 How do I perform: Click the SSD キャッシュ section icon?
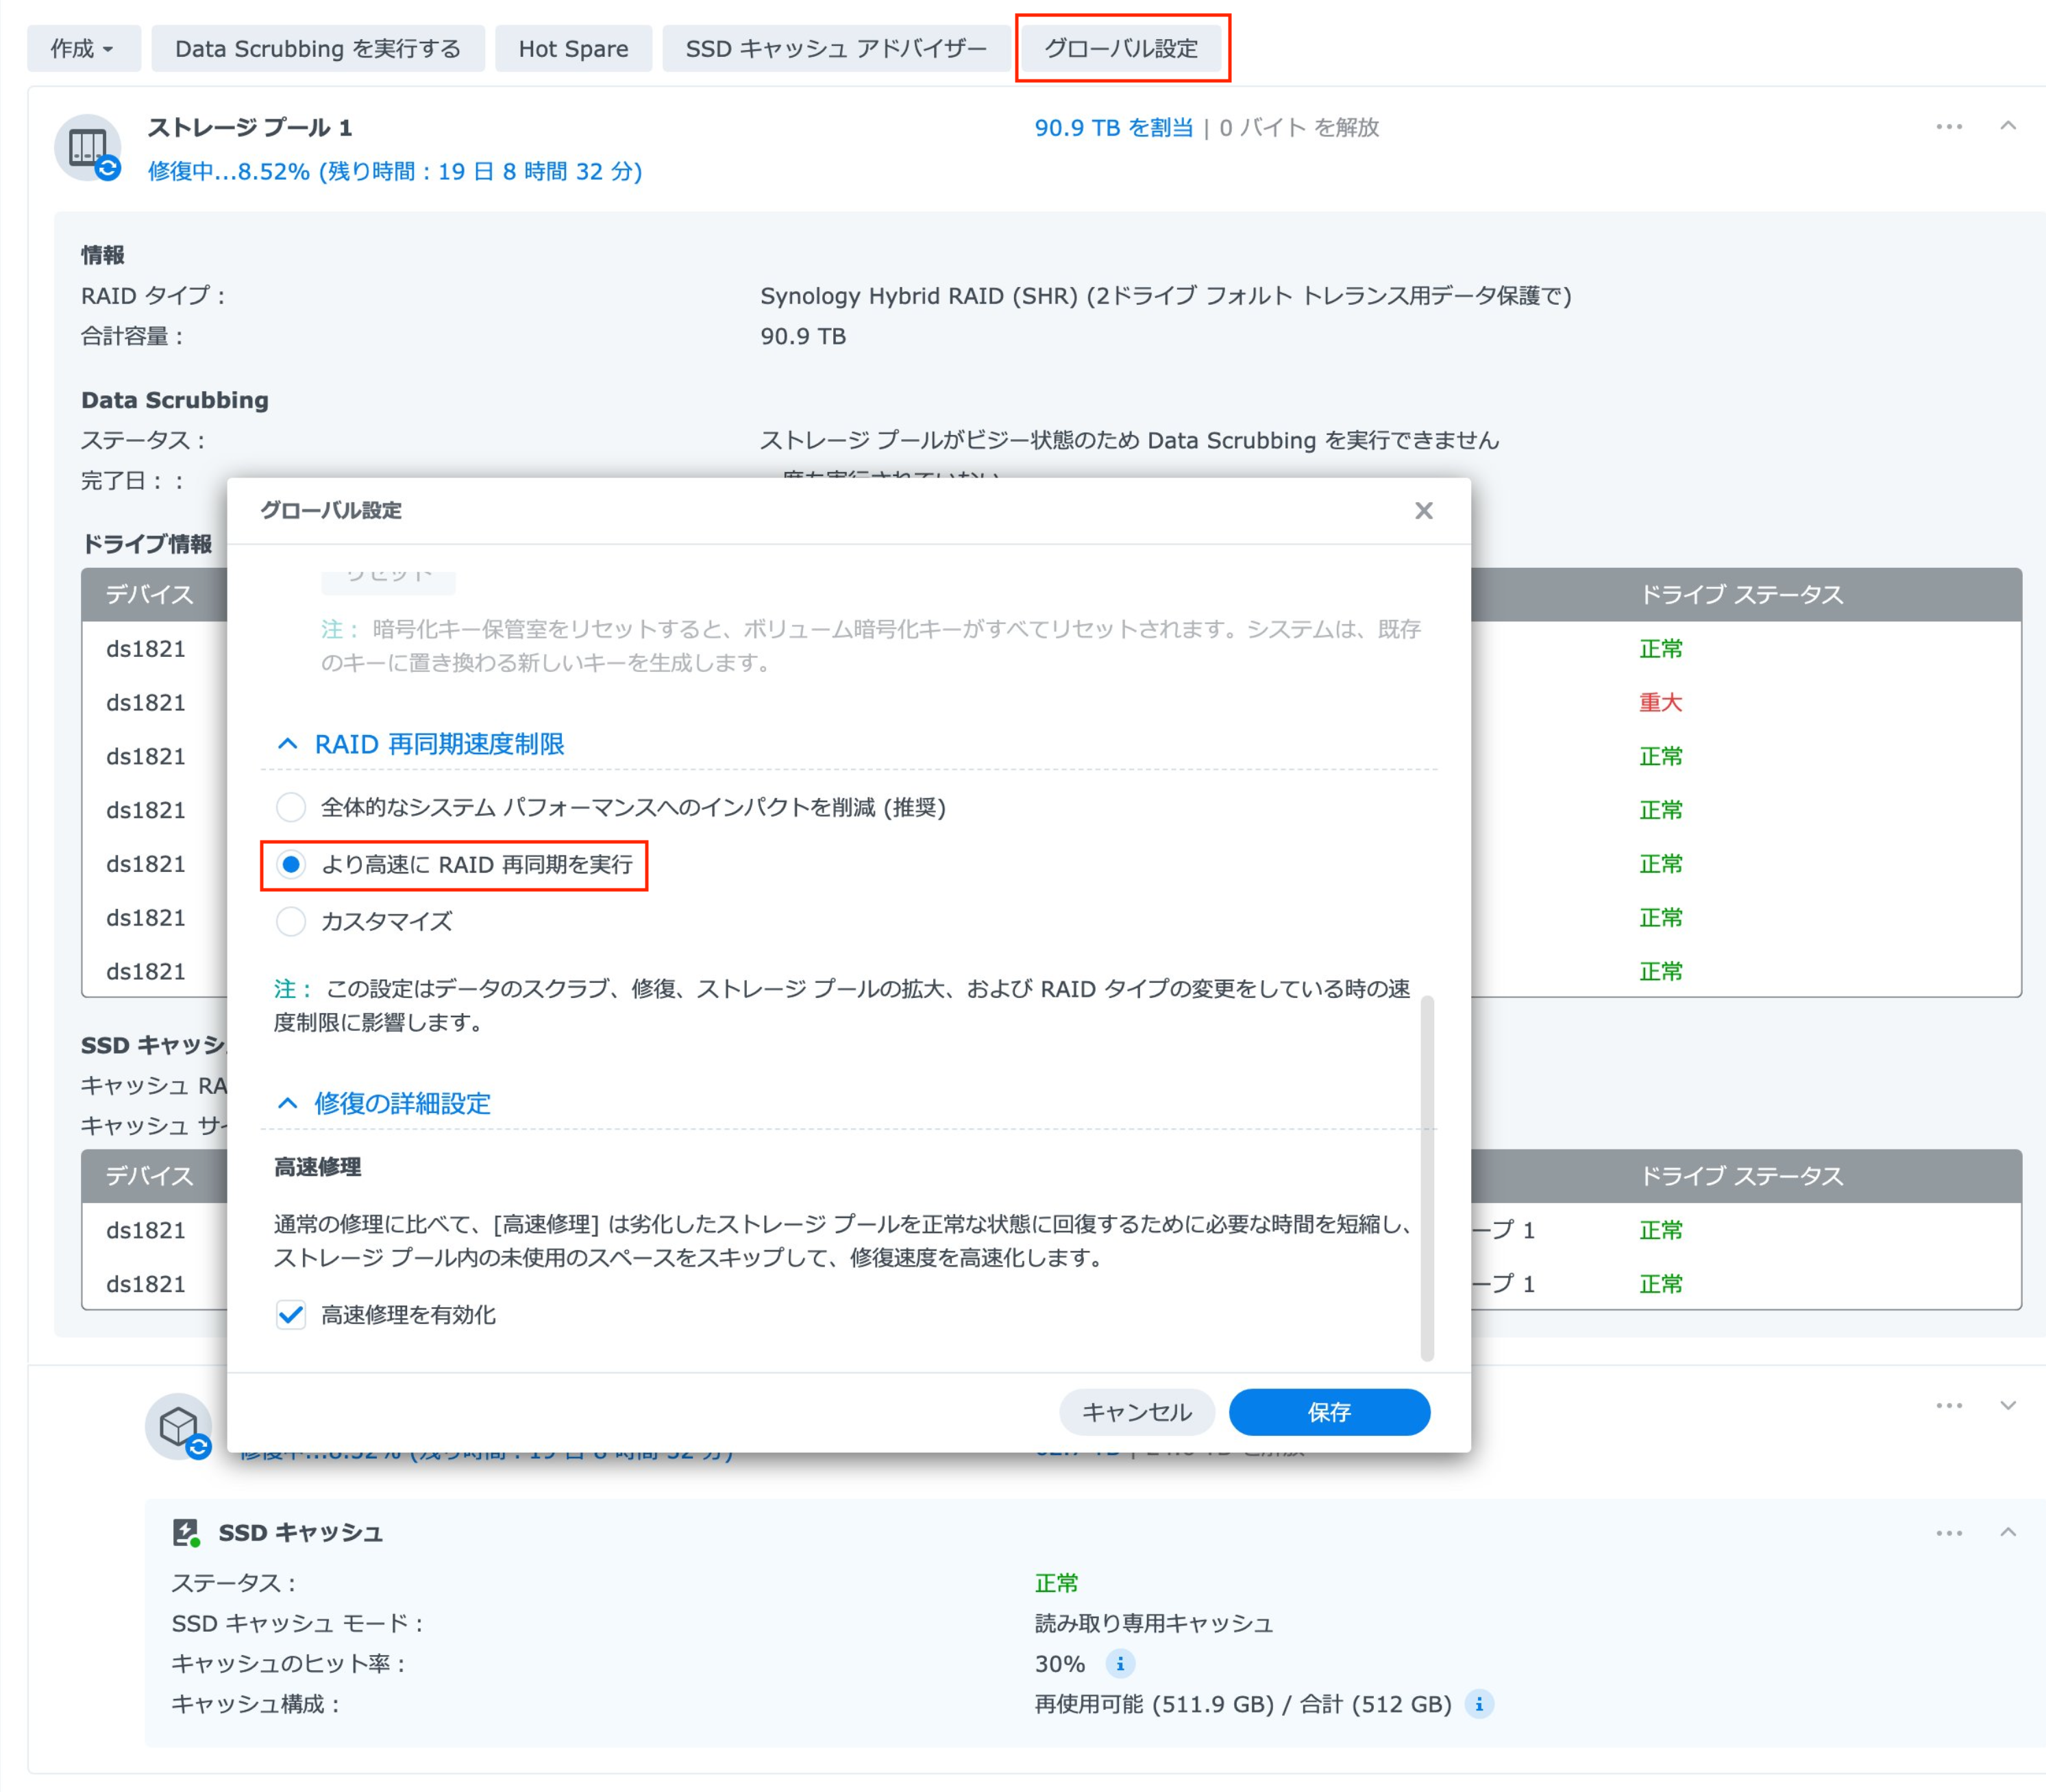[x=186, y=1532]
